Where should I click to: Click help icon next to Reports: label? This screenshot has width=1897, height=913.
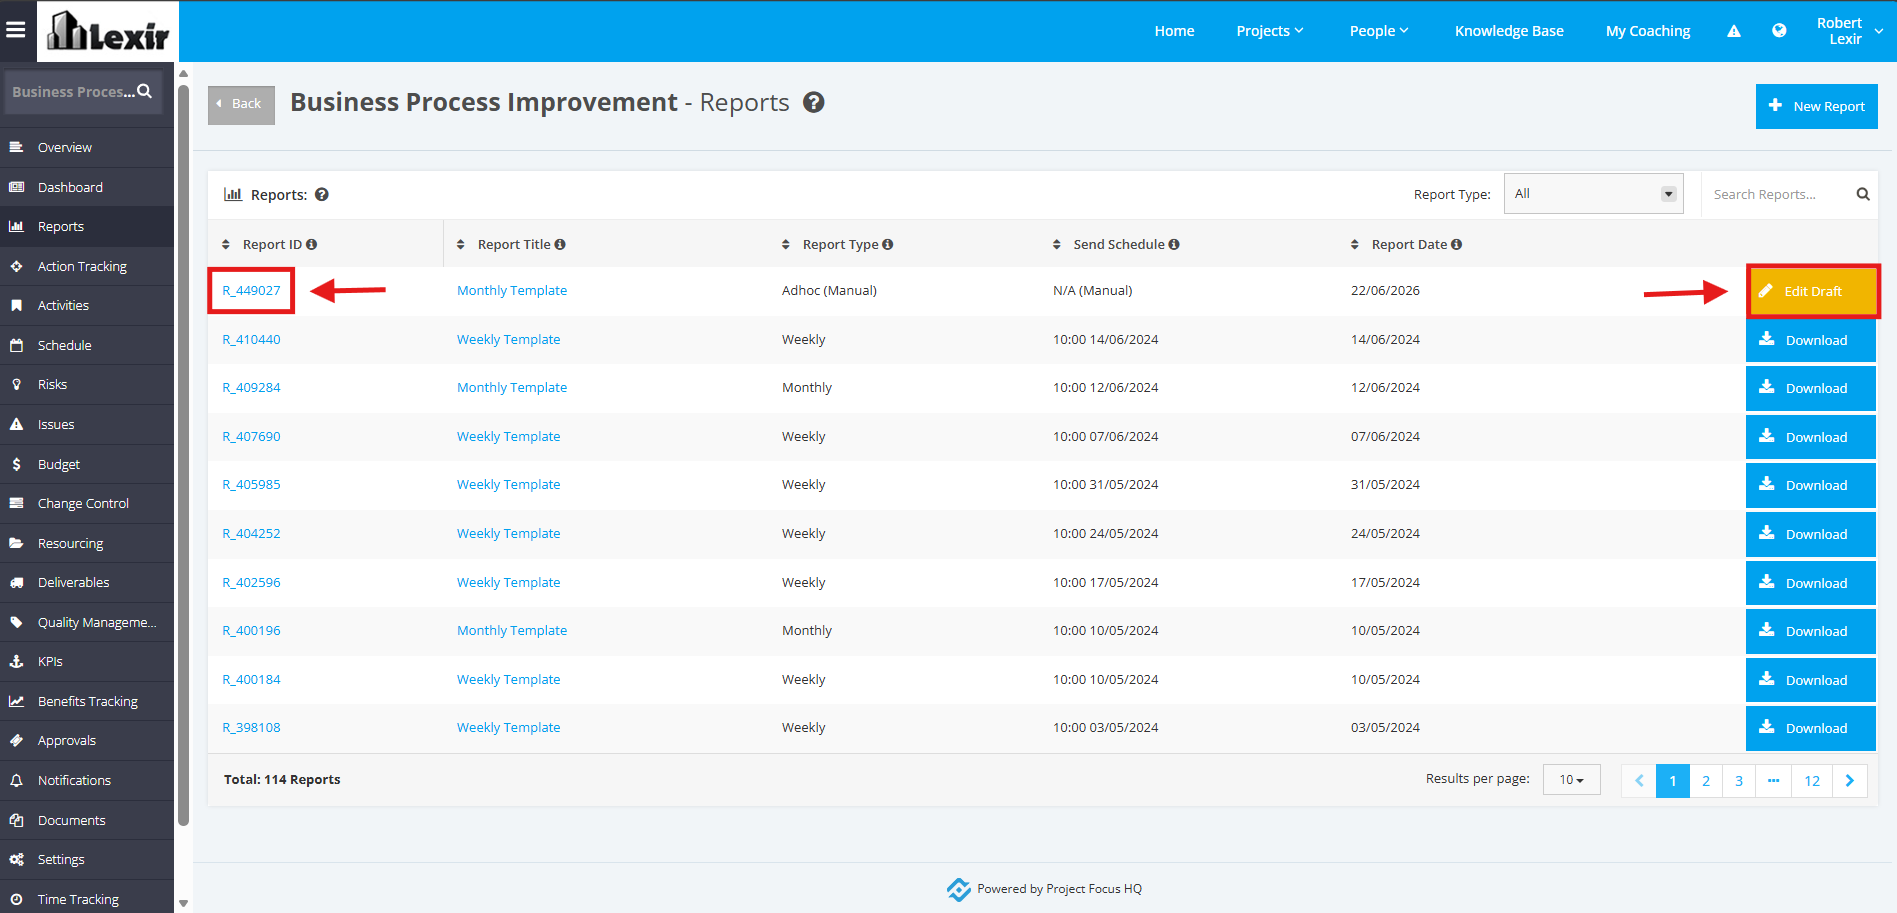322,194
